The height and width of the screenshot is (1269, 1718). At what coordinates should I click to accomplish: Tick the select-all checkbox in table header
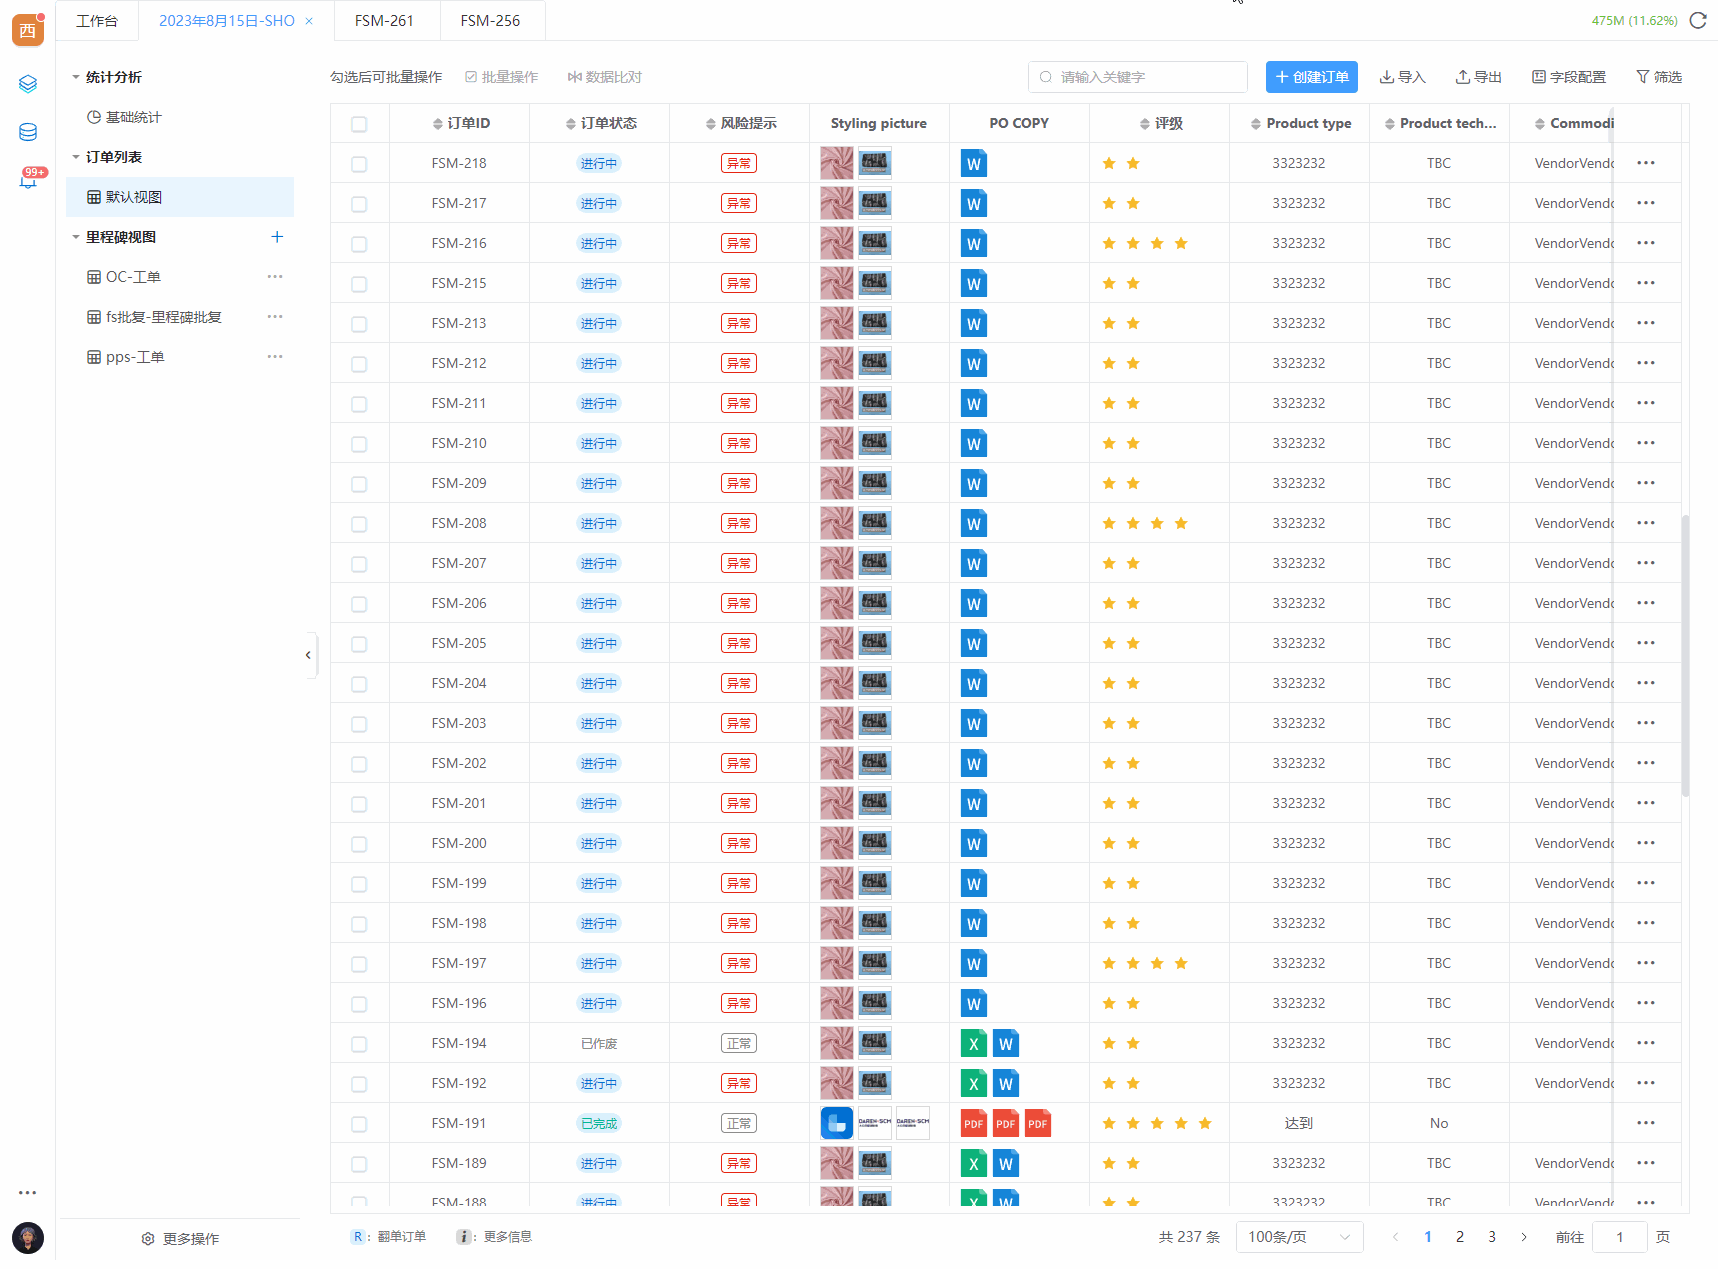click(359, 124)
